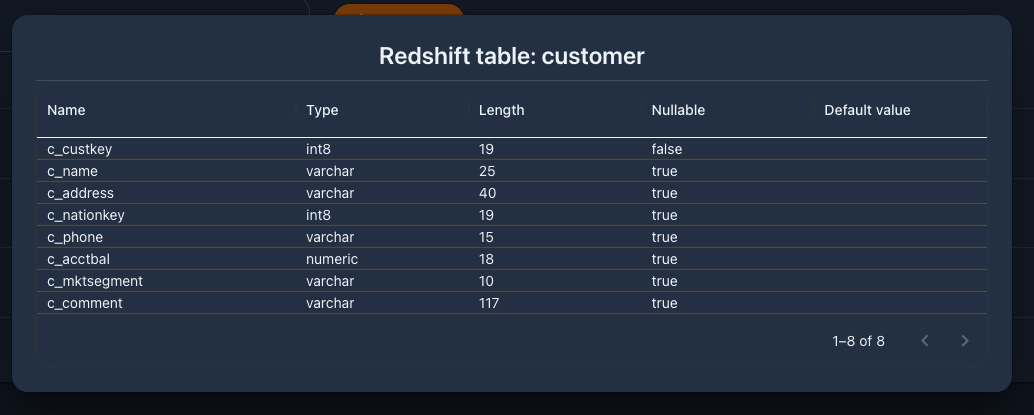
Task: Select the c_mktsegment row
Action: (x=512, y=281)
